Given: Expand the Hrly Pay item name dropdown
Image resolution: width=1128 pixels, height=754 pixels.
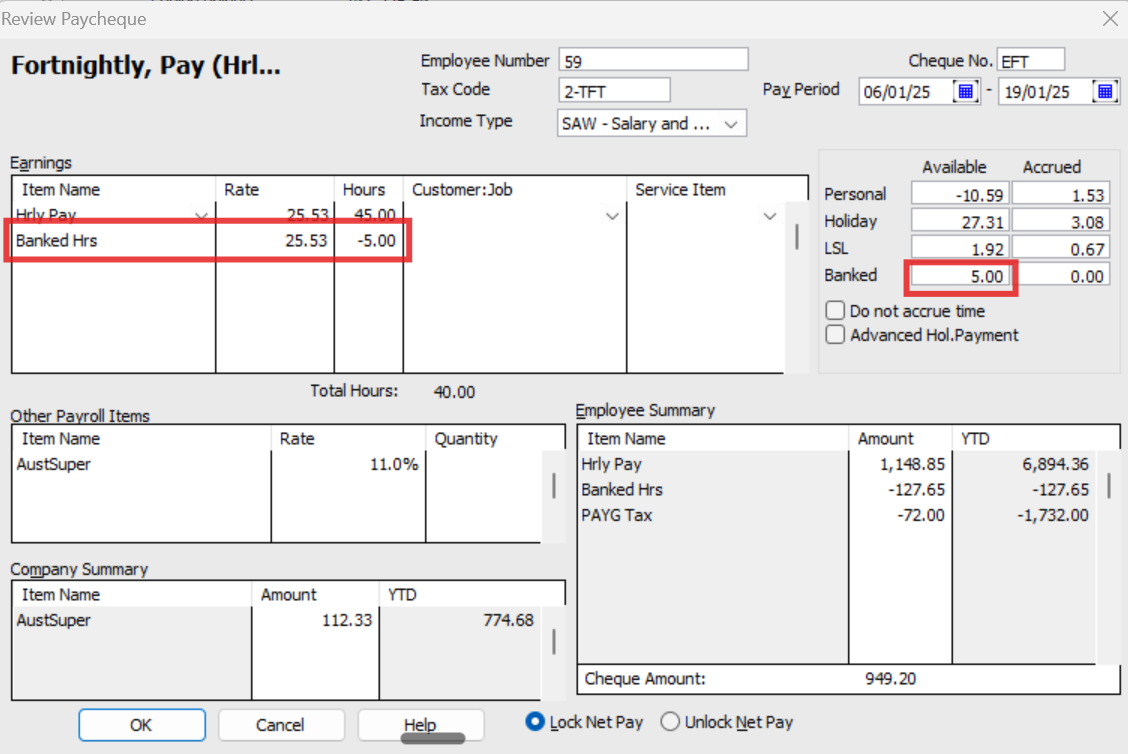Looking at the screenshot, I should click(201, 215).
